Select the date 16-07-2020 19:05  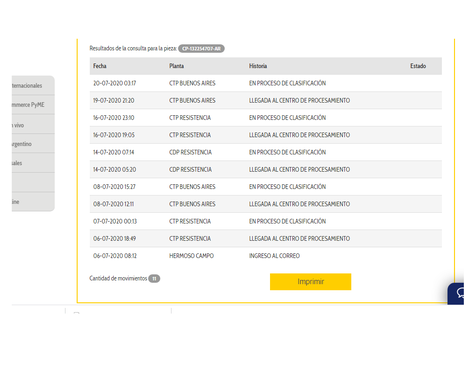(x=114, y=135)
